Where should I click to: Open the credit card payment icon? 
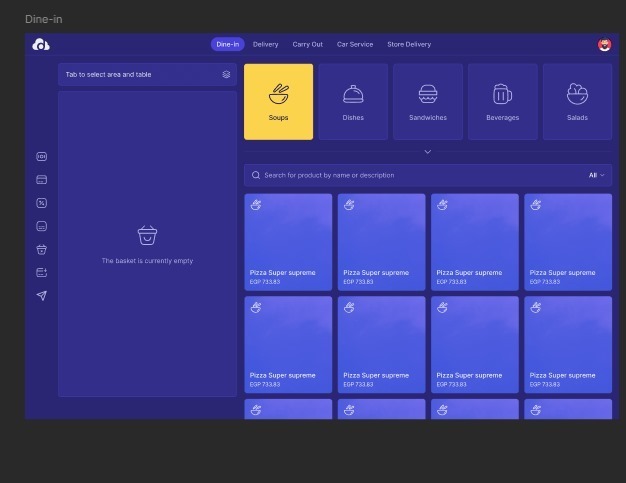tap(41, 180)
